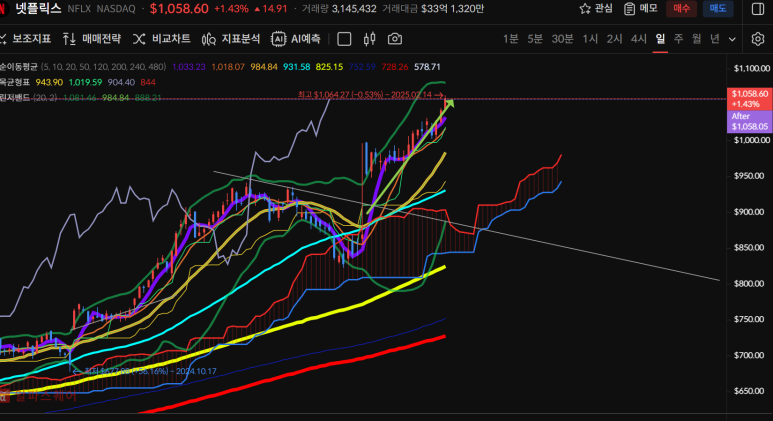The width and height of the screenshot is (773, 421).
Task: Click the $900.00 price axis label
Action: pyautogui.click(x=749, y=212)
